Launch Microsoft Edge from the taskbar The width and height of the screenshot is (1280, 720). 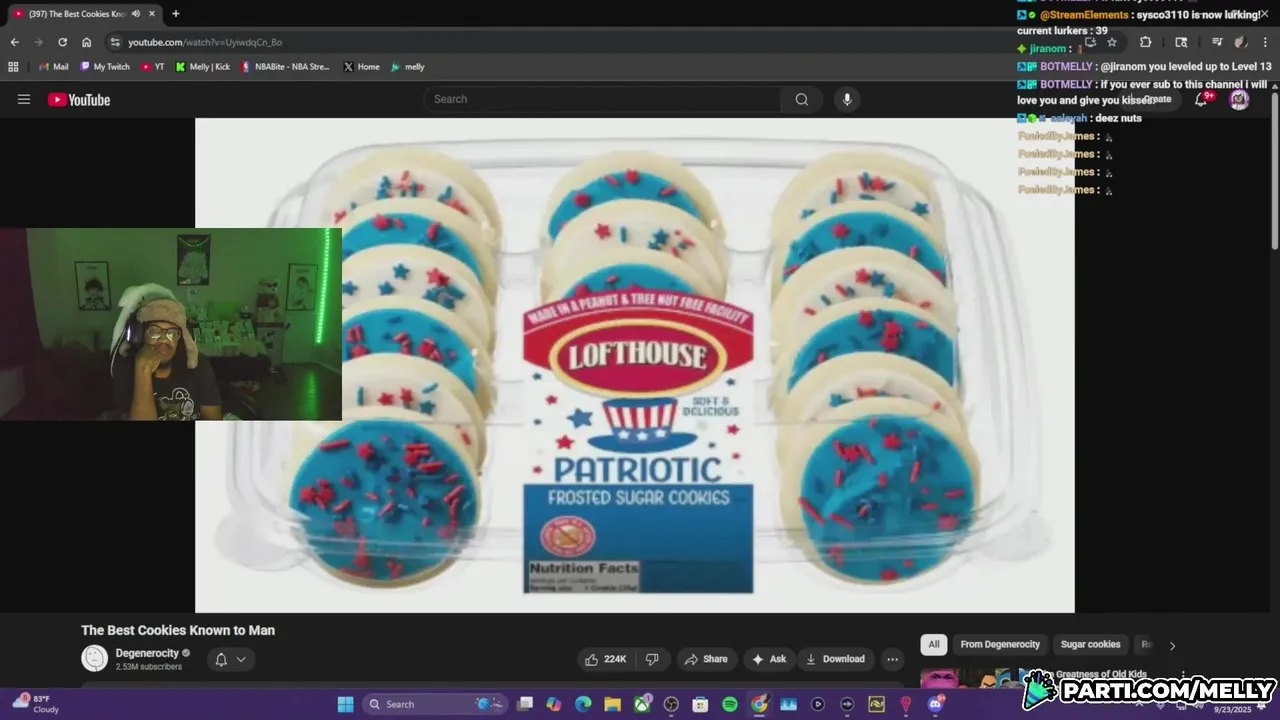583,704
